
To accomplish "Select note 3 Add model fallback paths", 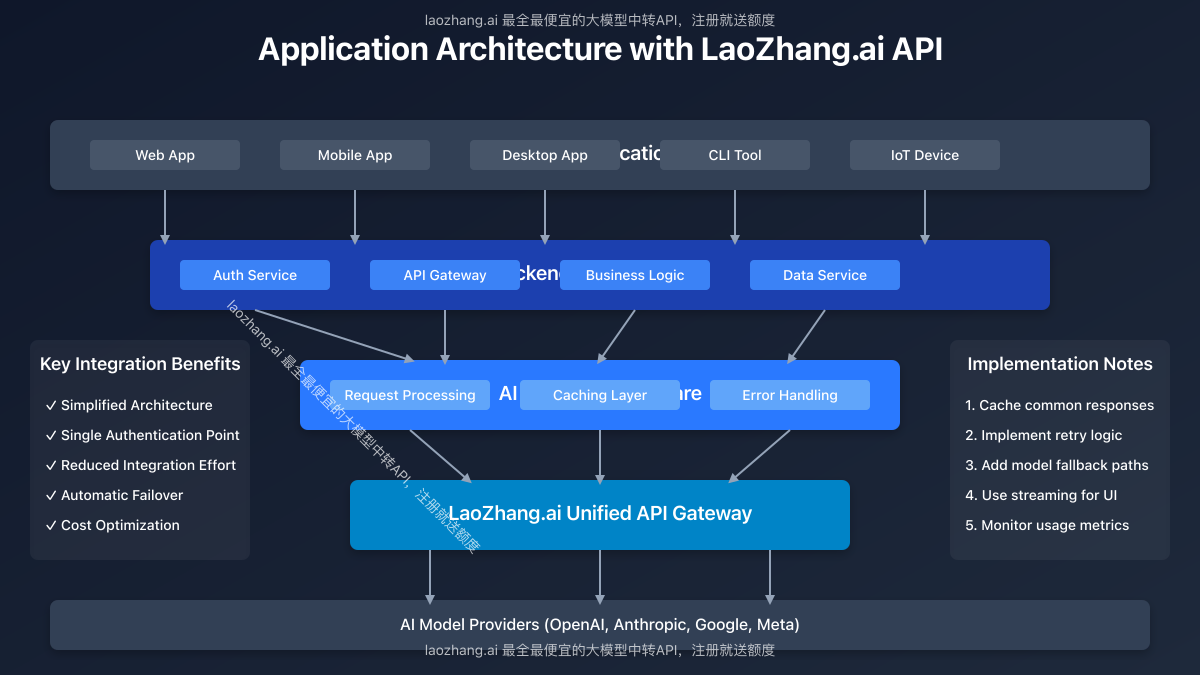I will tap(1057, 465).
